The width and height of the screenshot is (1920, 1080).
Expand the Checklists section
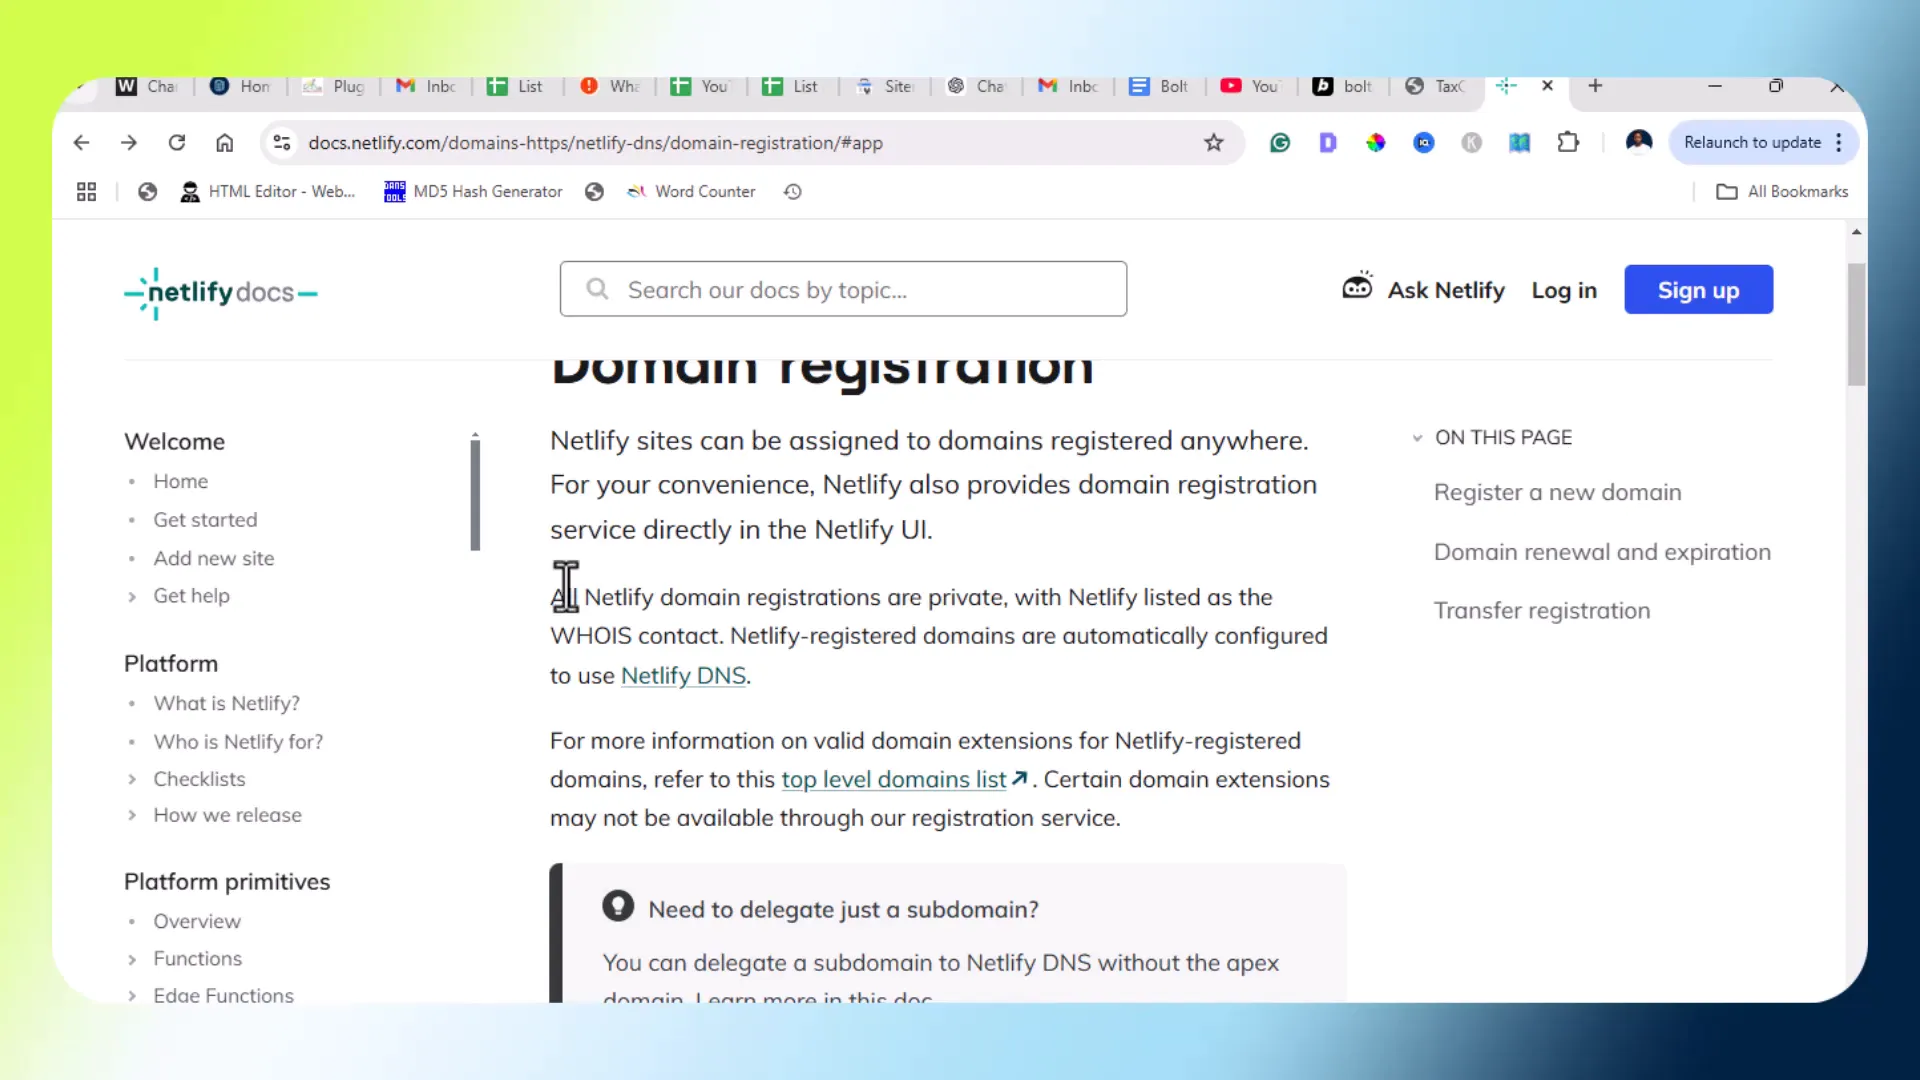(x=199, y=779)
